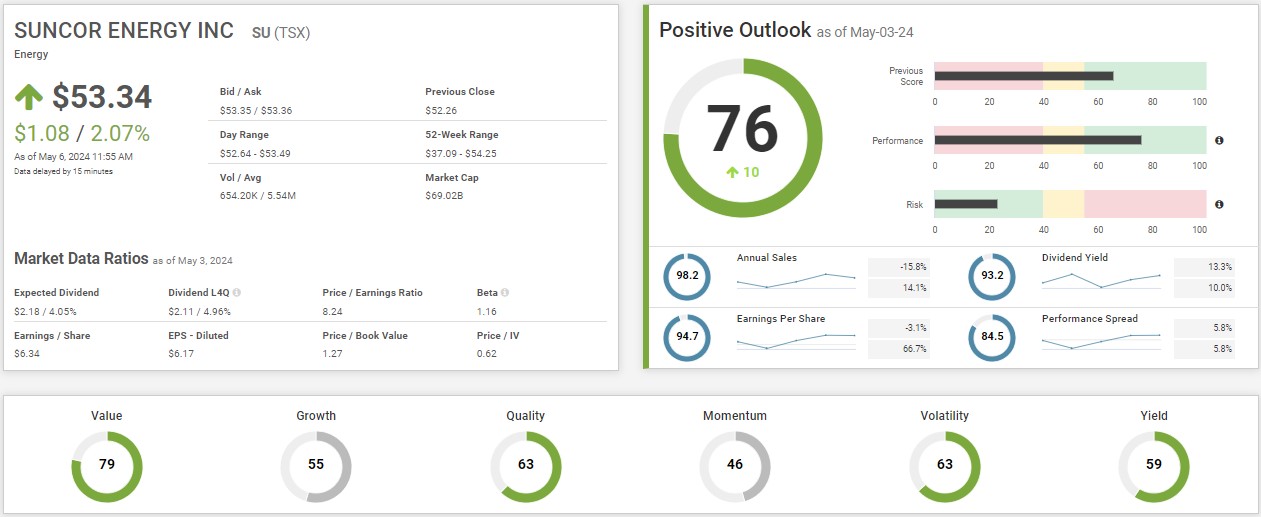Click the Growth score 55 donut
This screenshot has height=517, width=1261.
point(316,466)
